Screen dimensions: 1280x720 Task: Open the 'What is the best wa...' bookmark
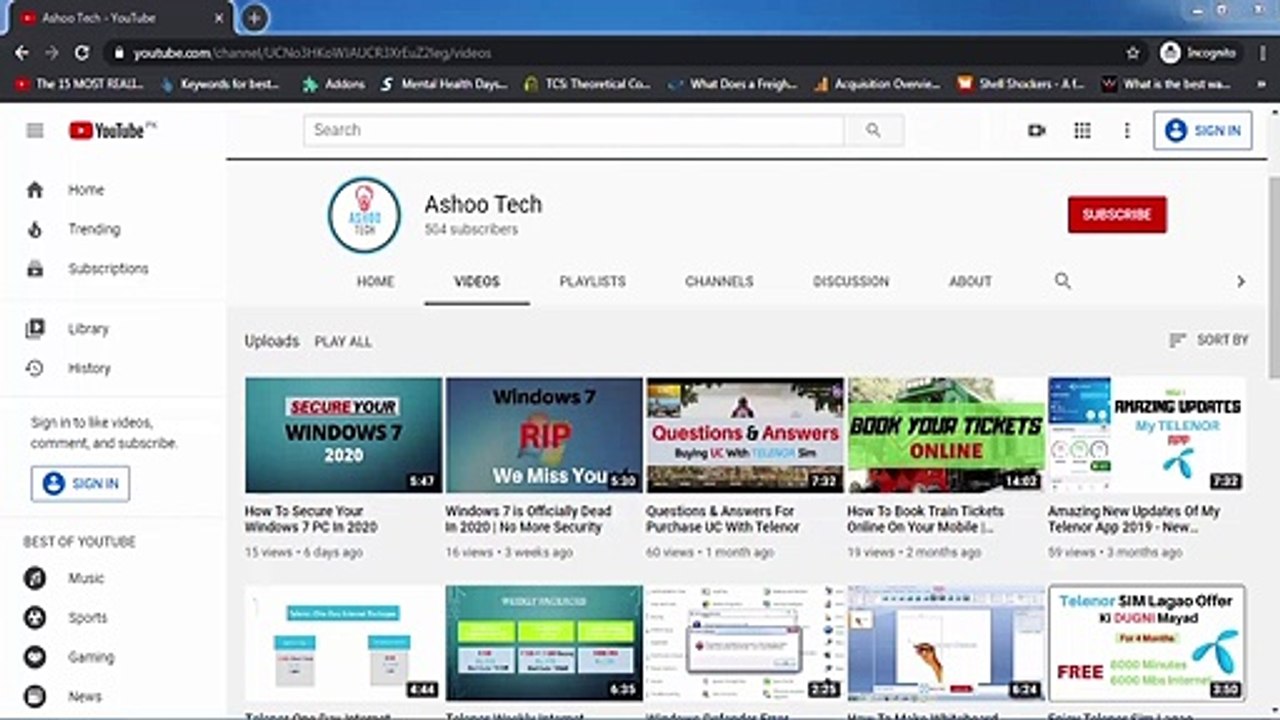click(x=1167, y=84)
